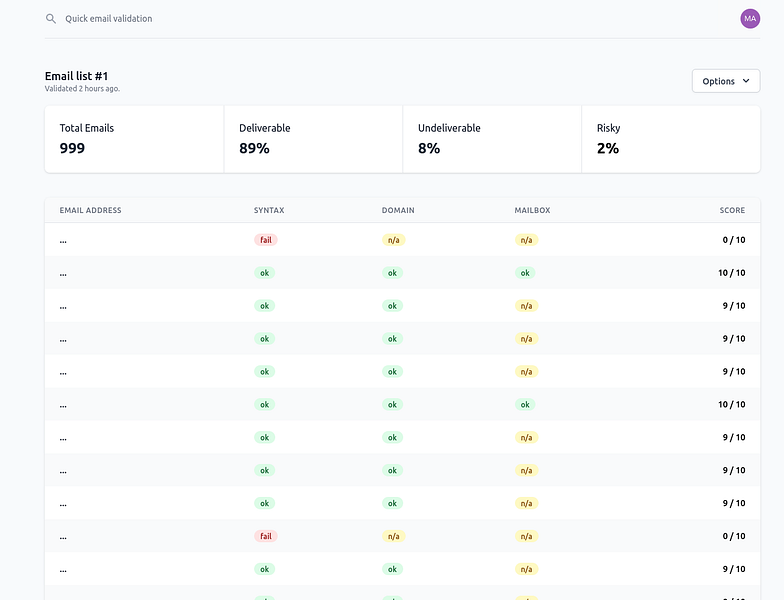The image size is (784, 600).
Task: Click the yellow domain n/a badge in first row
Action: (394, 240)
